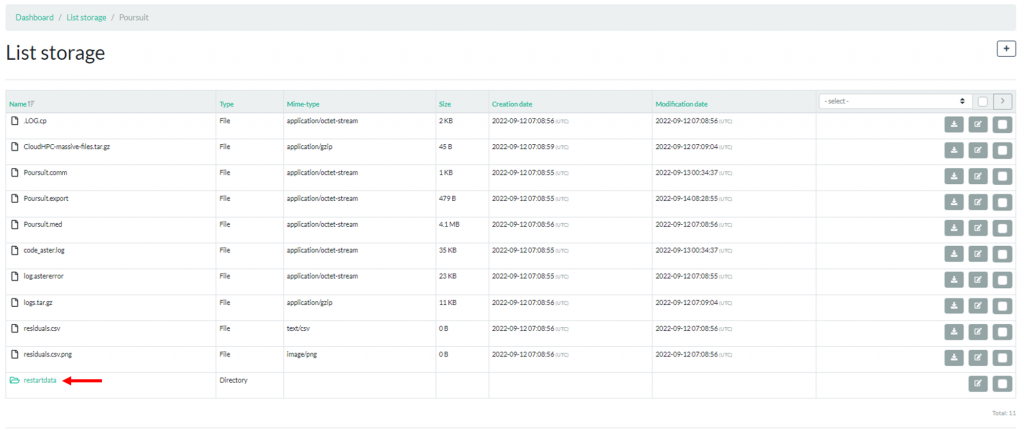The width and height of the screenshot is (1024, 430).
Task: Download the Poursuit.med file
Action: coord(953,228)
